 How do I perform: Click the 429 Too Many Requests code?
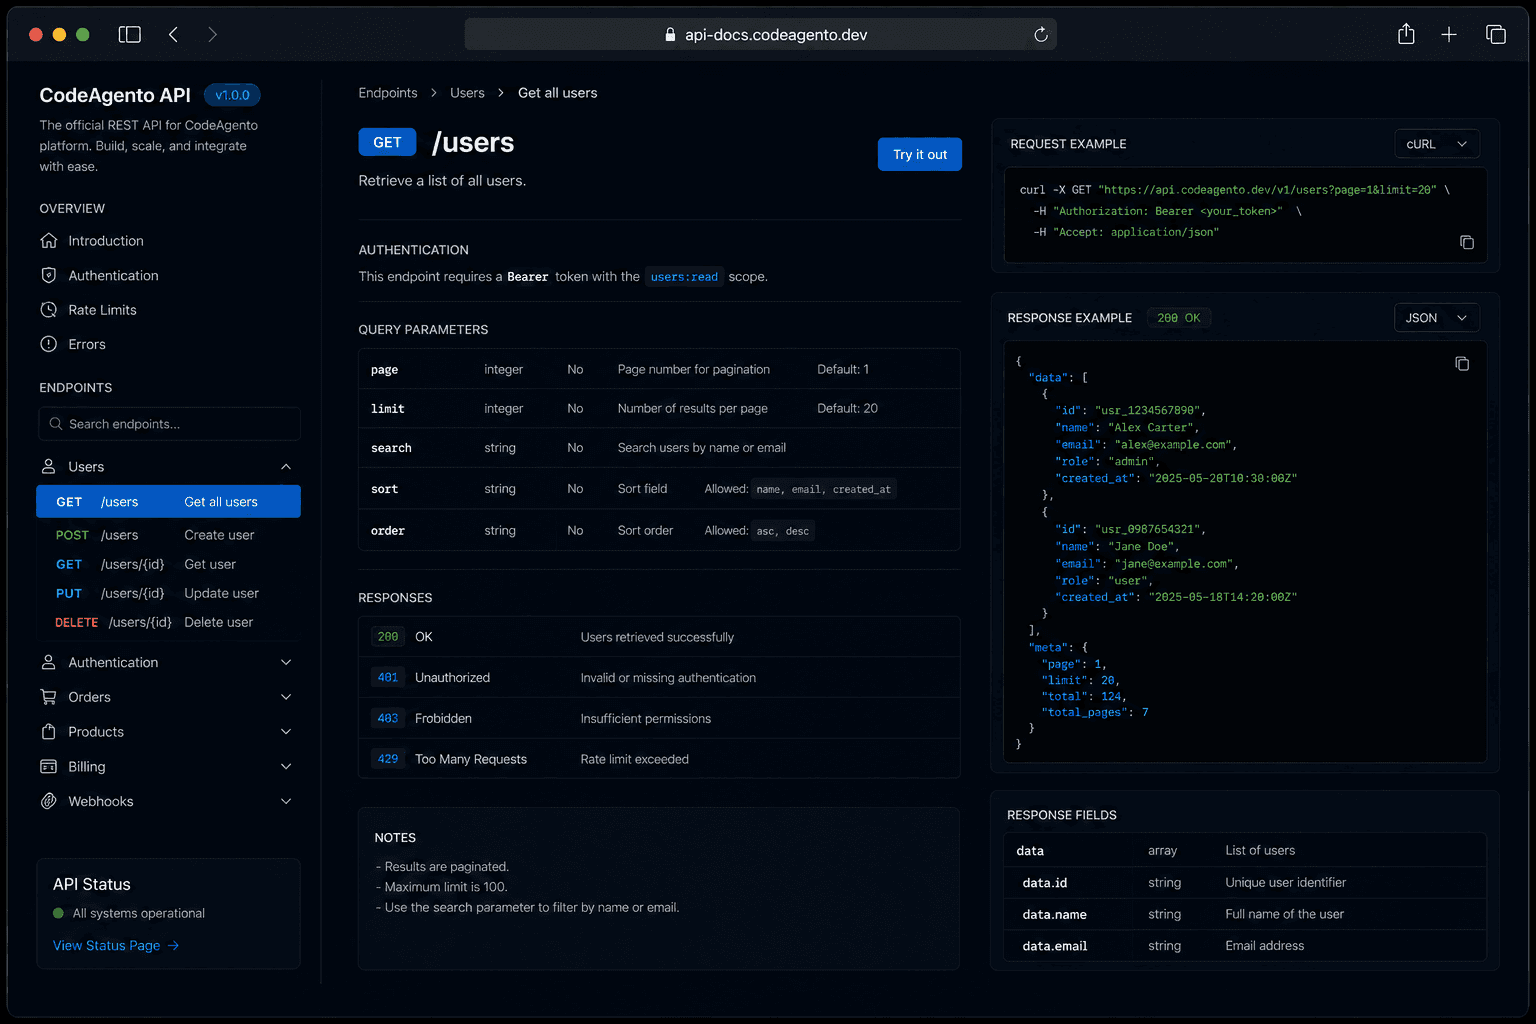coord(388,760)
